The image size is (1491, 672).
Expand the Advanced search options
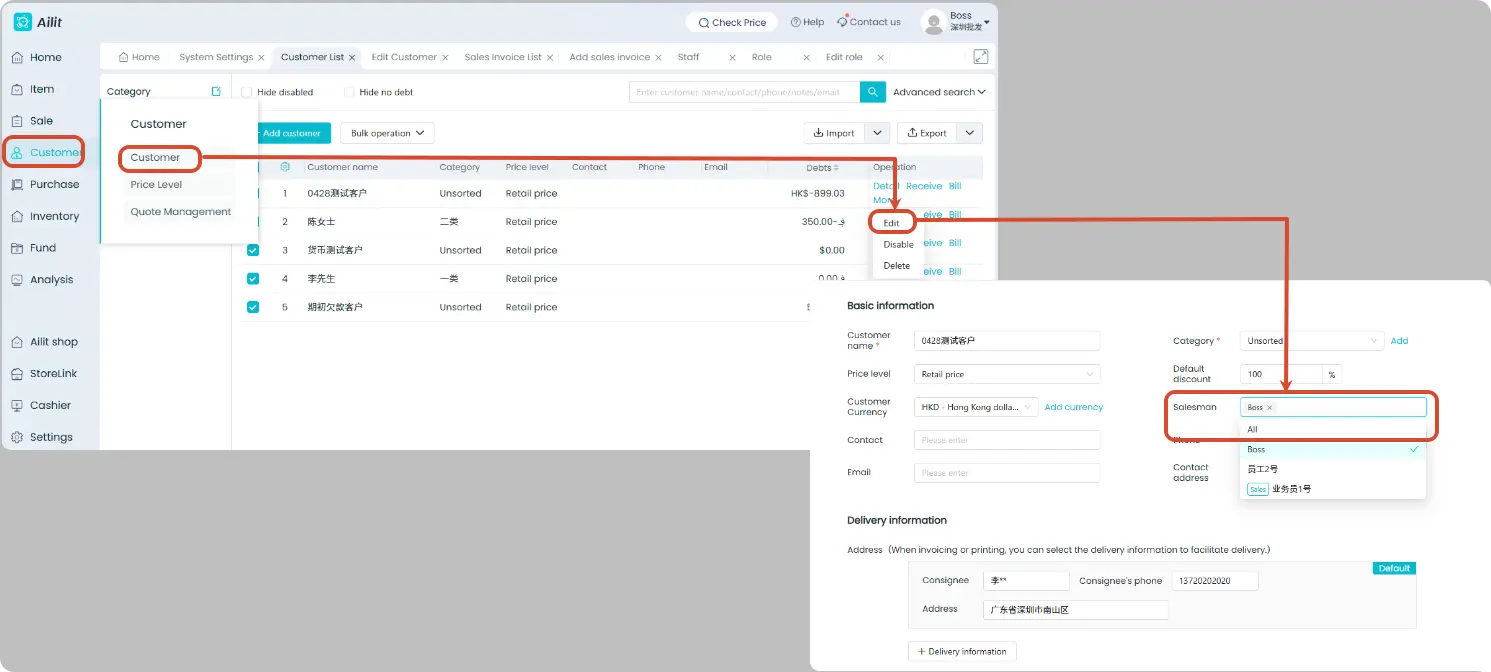point(939,92)
